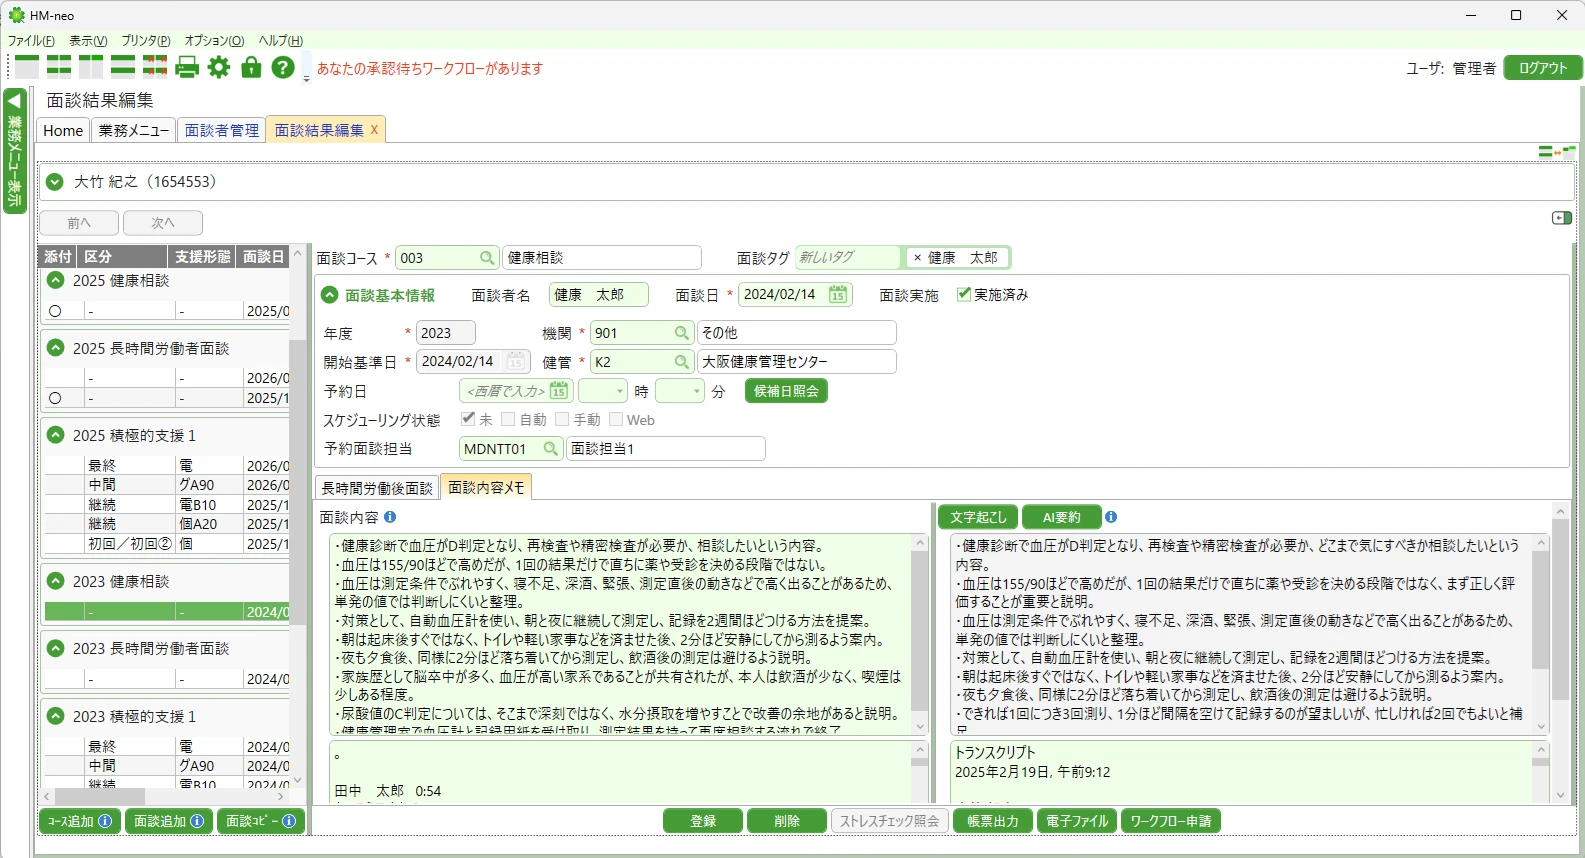Switch to the Home tab

point(63,130)
